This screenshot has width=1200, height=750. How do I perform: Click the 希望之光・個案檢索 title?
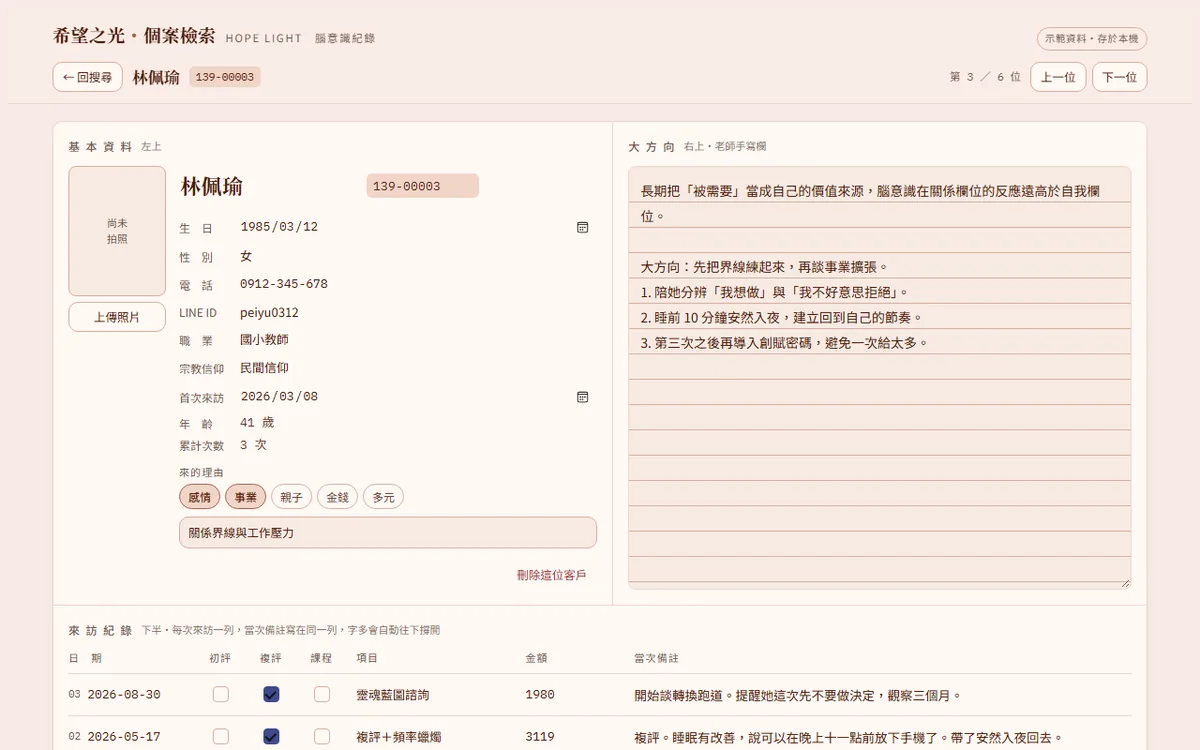[134, 36]
